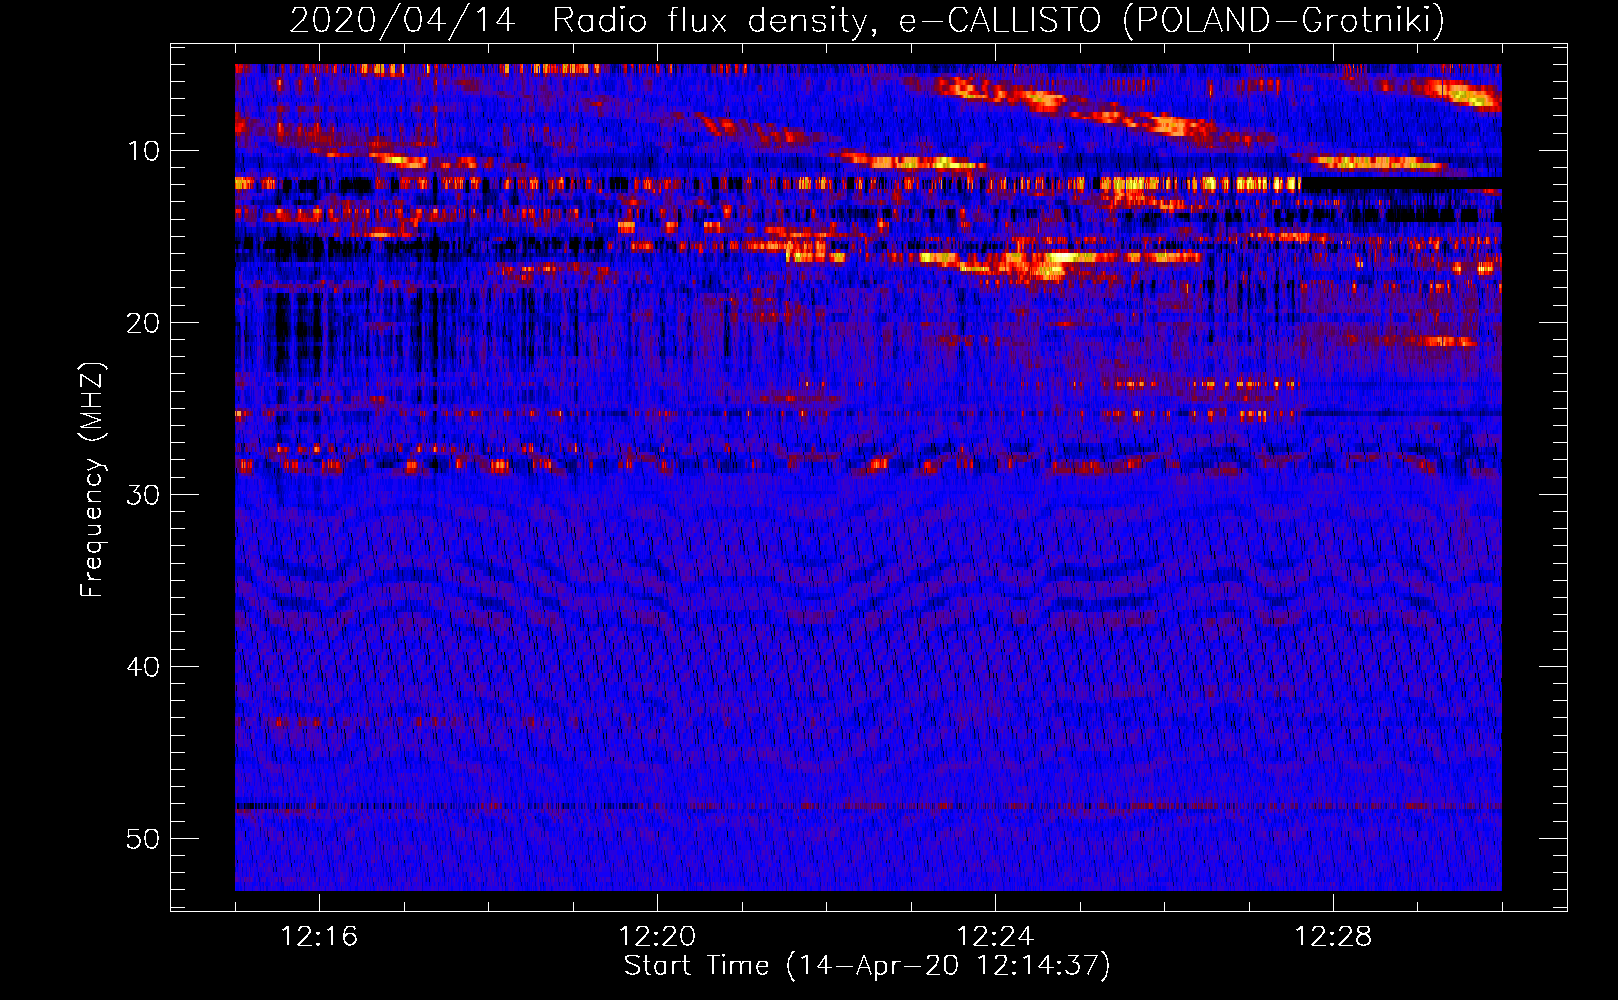Screen dimensions: 1618x1000
Task: Click the 30 MHz frequency tick label
Action: tap(143, 495)
